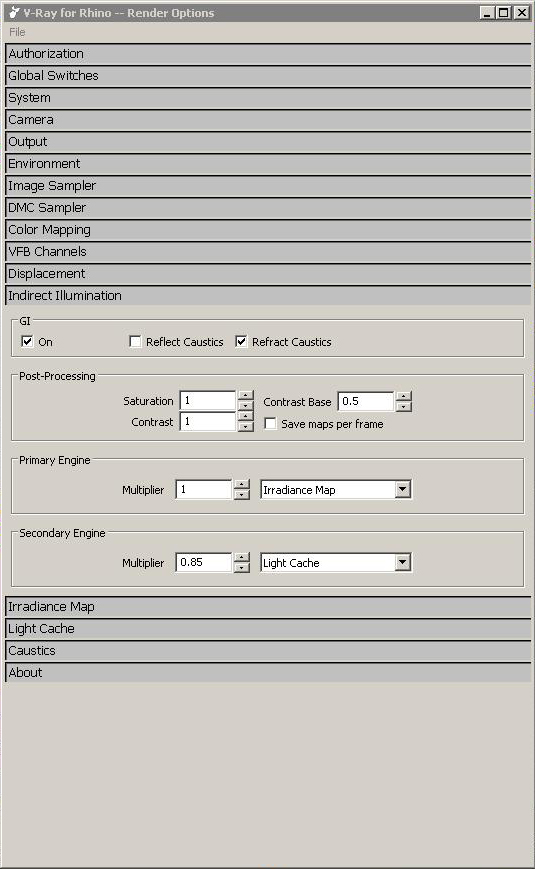Image resolution: width=535 pixels, height=869 pixels.
Task: Expand the Camera rollout
Action: point(268,120)
